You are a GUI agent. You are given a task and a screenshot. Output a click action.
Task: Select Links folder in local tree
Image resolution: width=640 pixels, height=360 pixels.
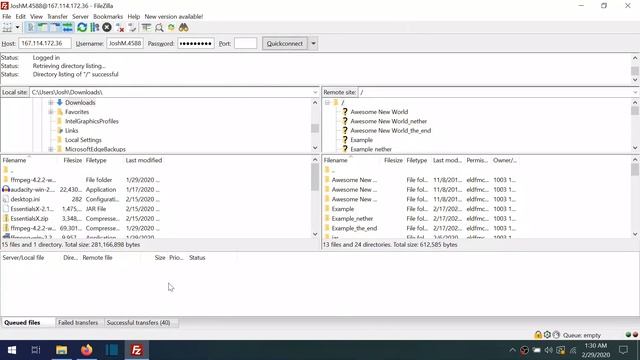[x=71, y=131]
